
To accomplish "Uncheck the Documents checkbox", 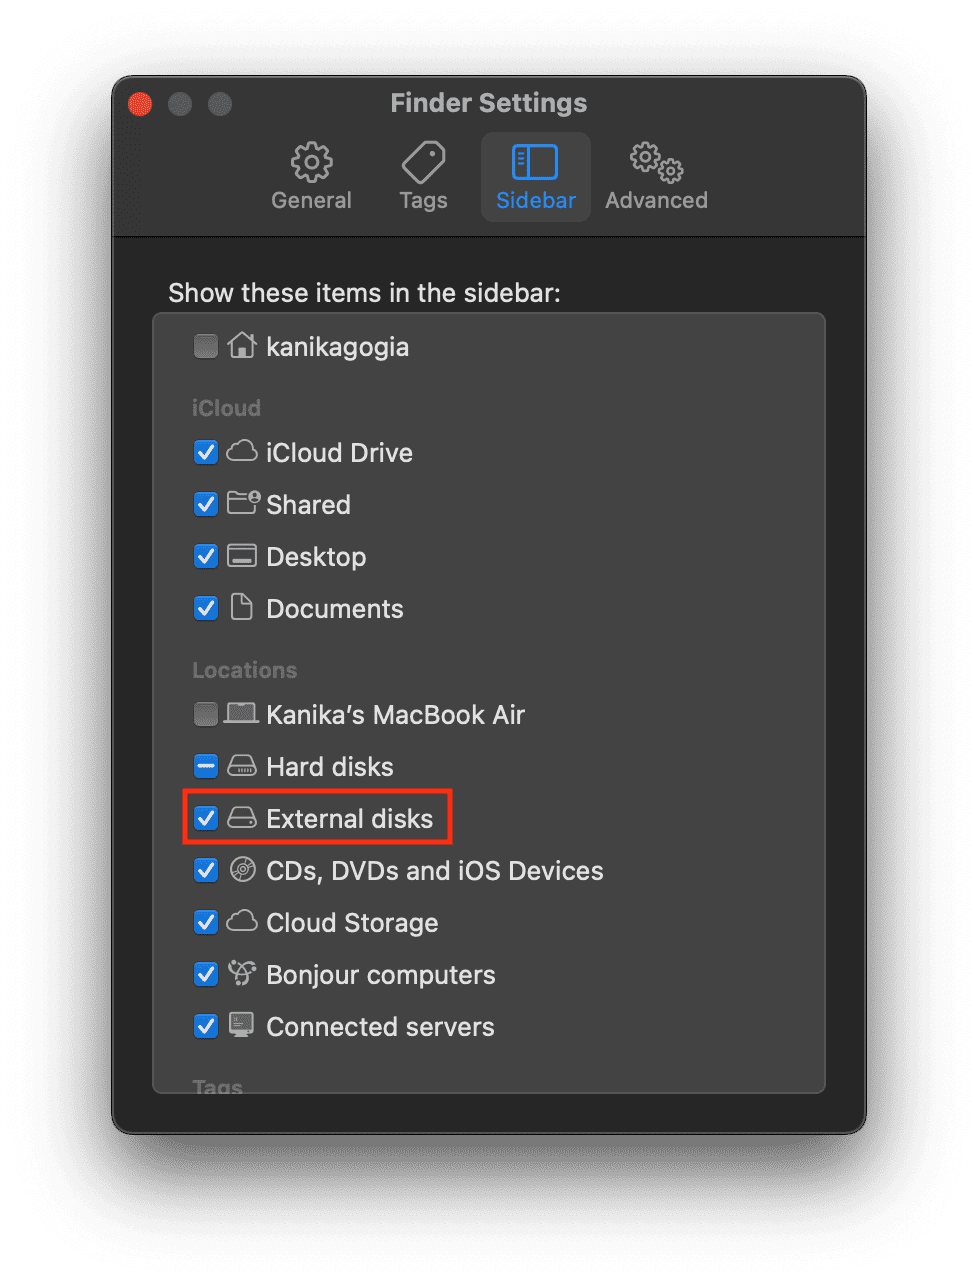I will [x=206, y=609].
